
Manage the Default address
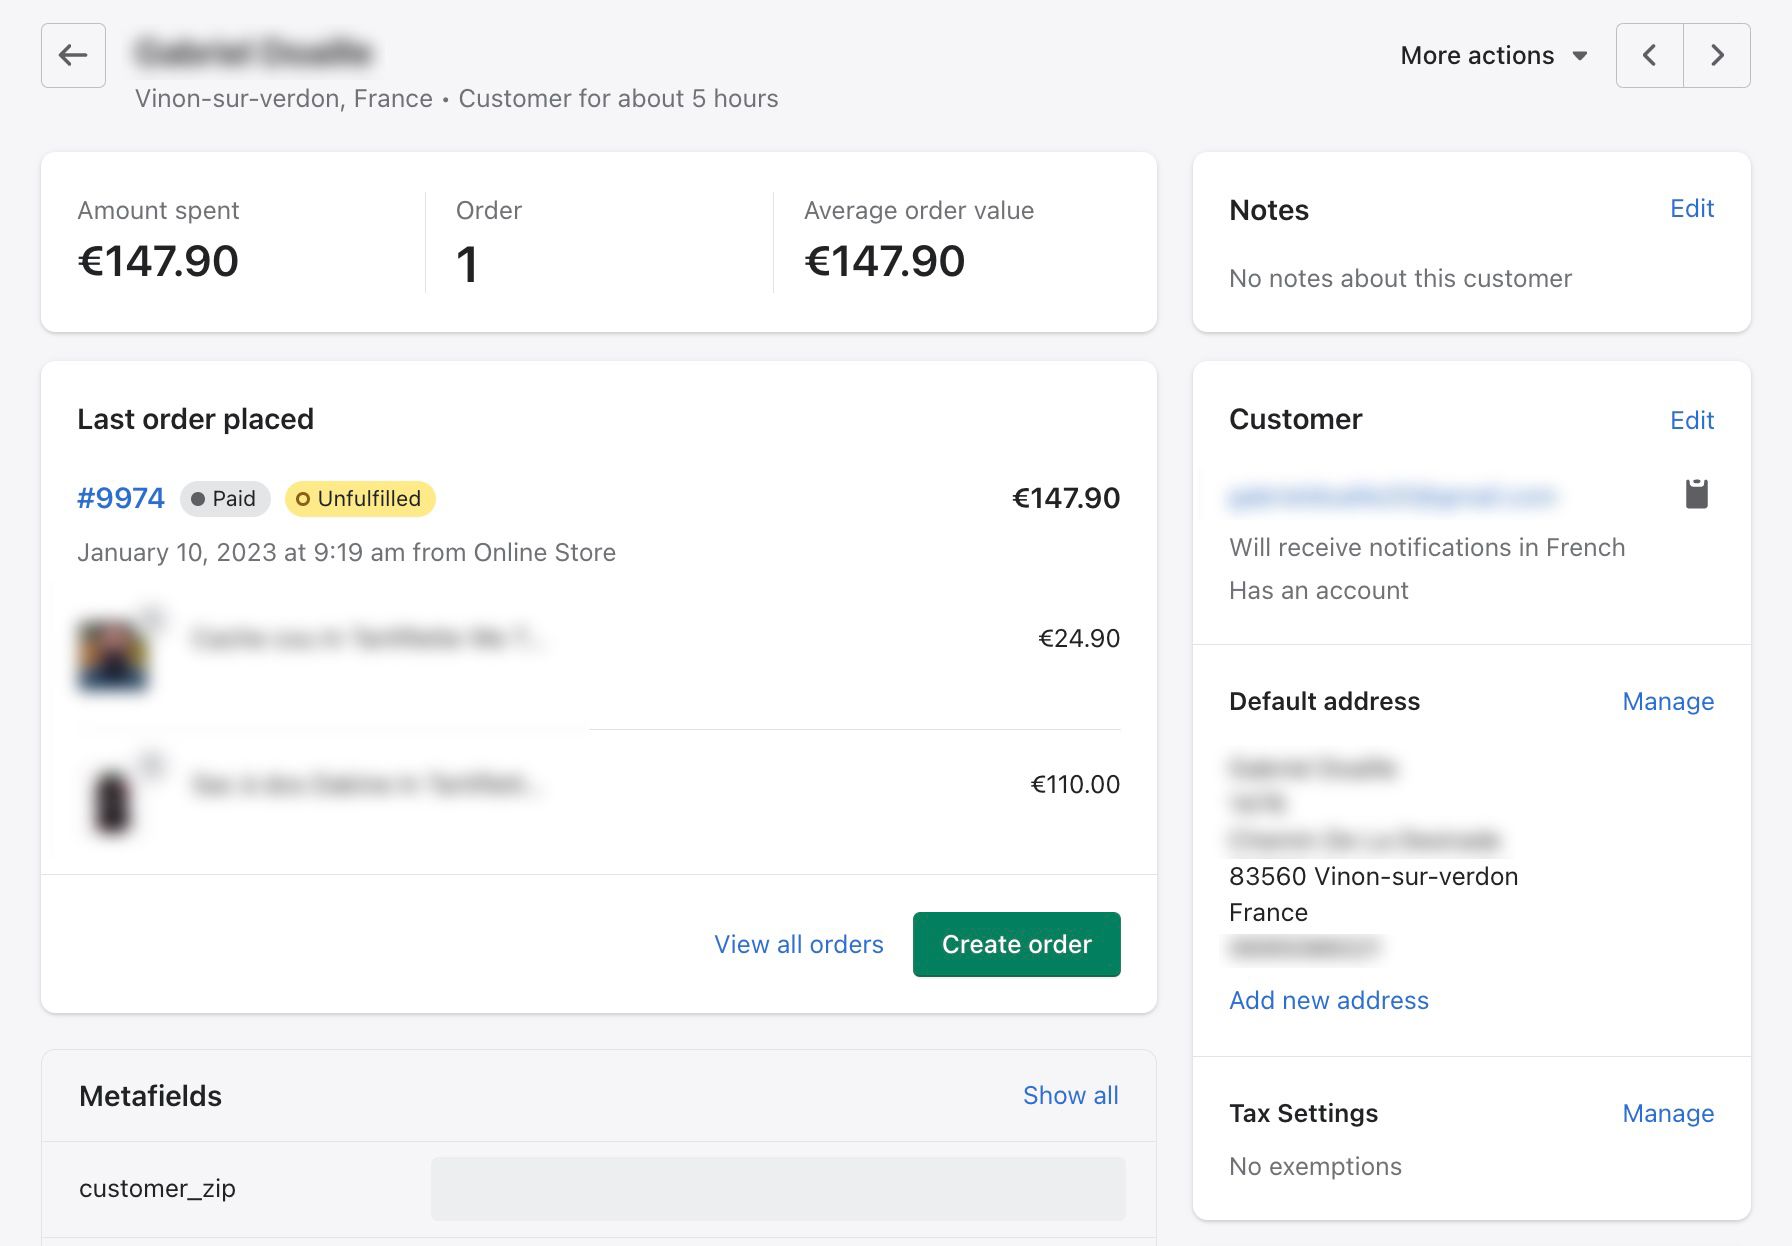(x=1668, y=701)
